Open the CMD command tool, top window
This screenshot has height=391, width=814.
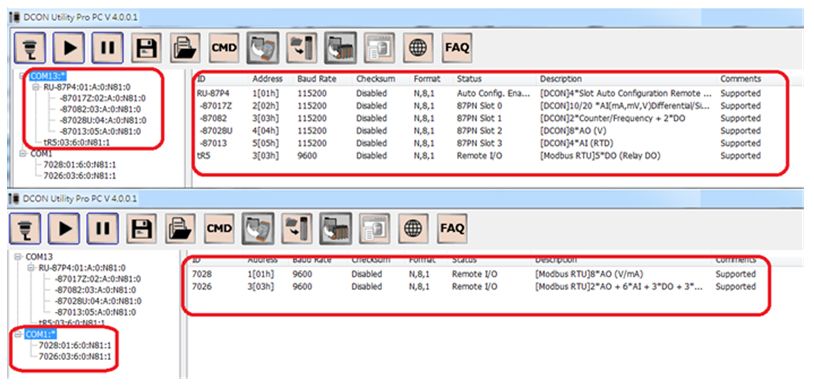224,48
